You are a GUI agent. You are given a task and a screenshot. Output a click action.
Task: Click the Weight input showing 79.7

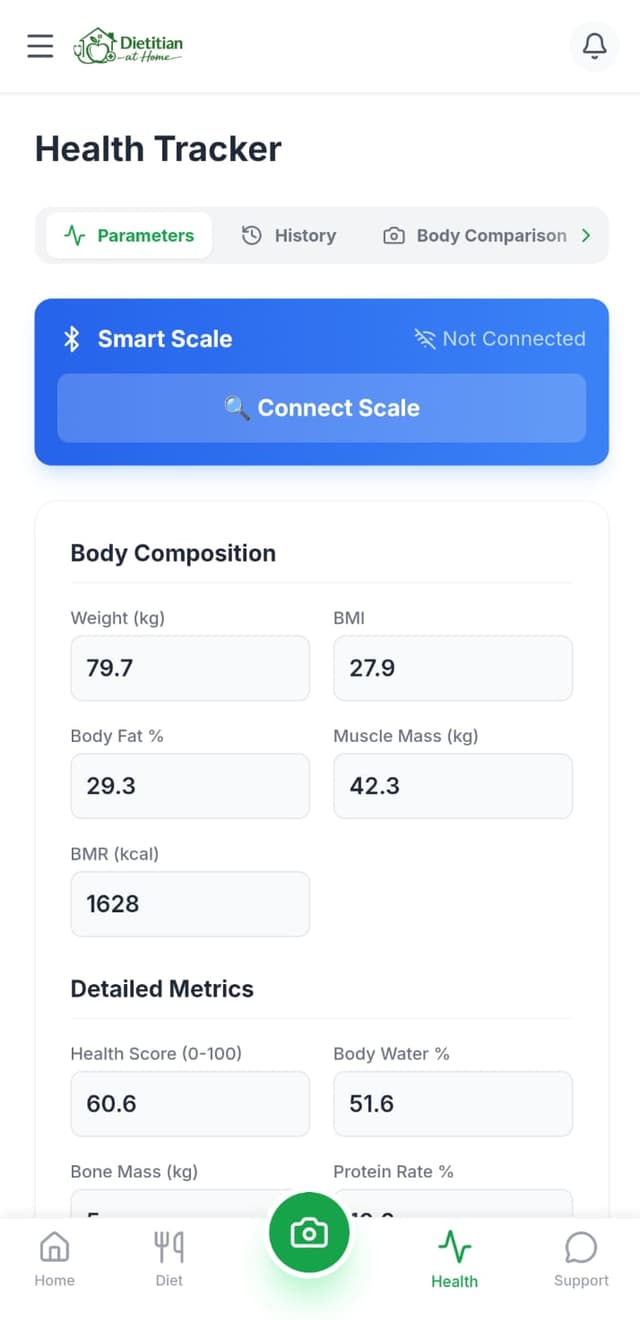190,668
